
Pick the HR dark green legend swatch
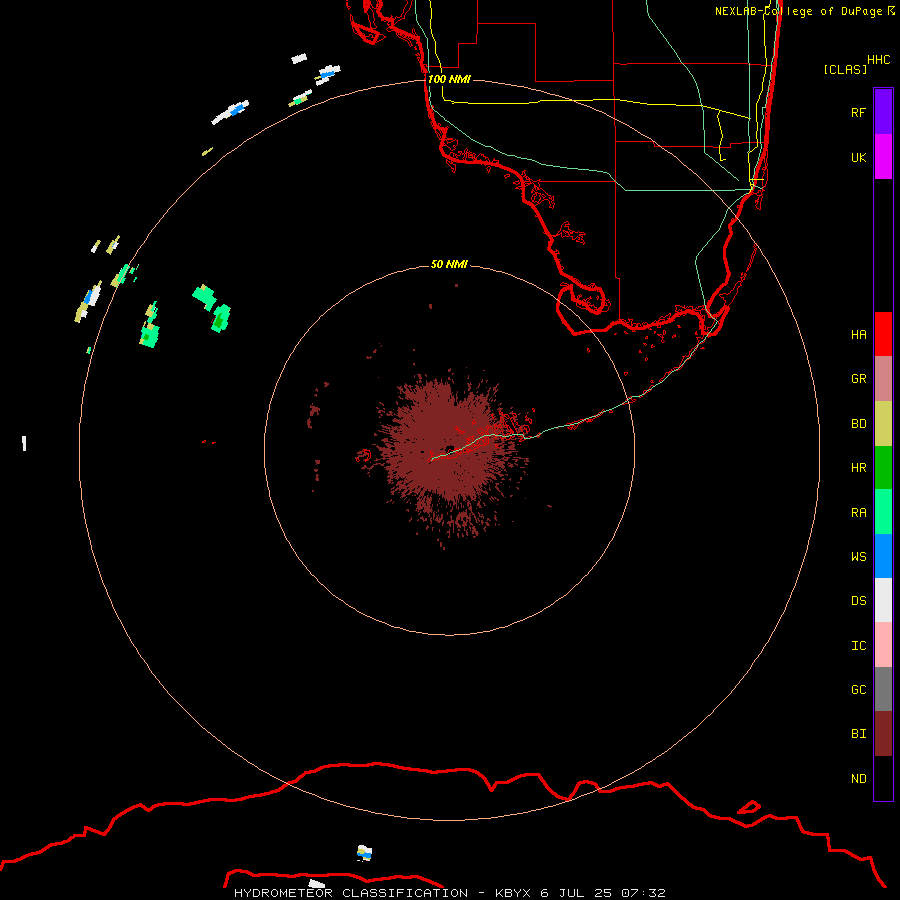tap(883, 468)
